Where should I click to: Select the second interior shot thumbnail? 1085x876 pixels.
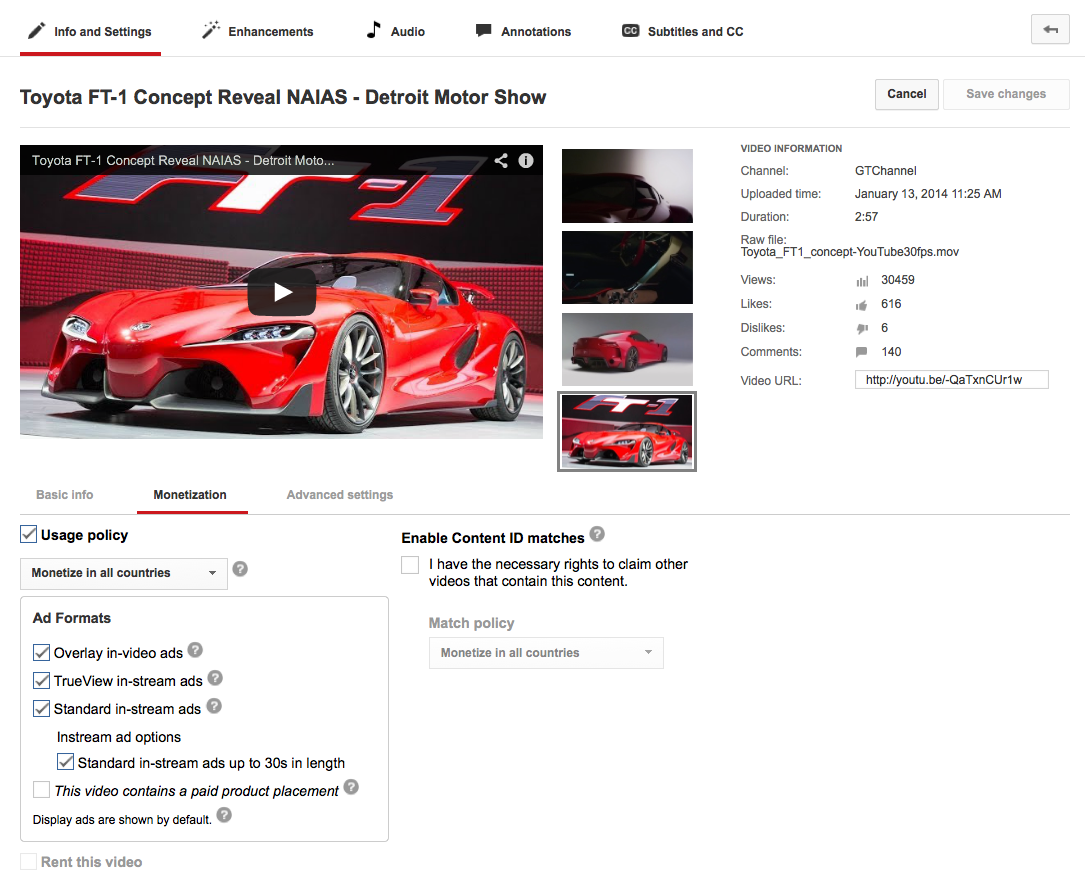click(627, 268)
